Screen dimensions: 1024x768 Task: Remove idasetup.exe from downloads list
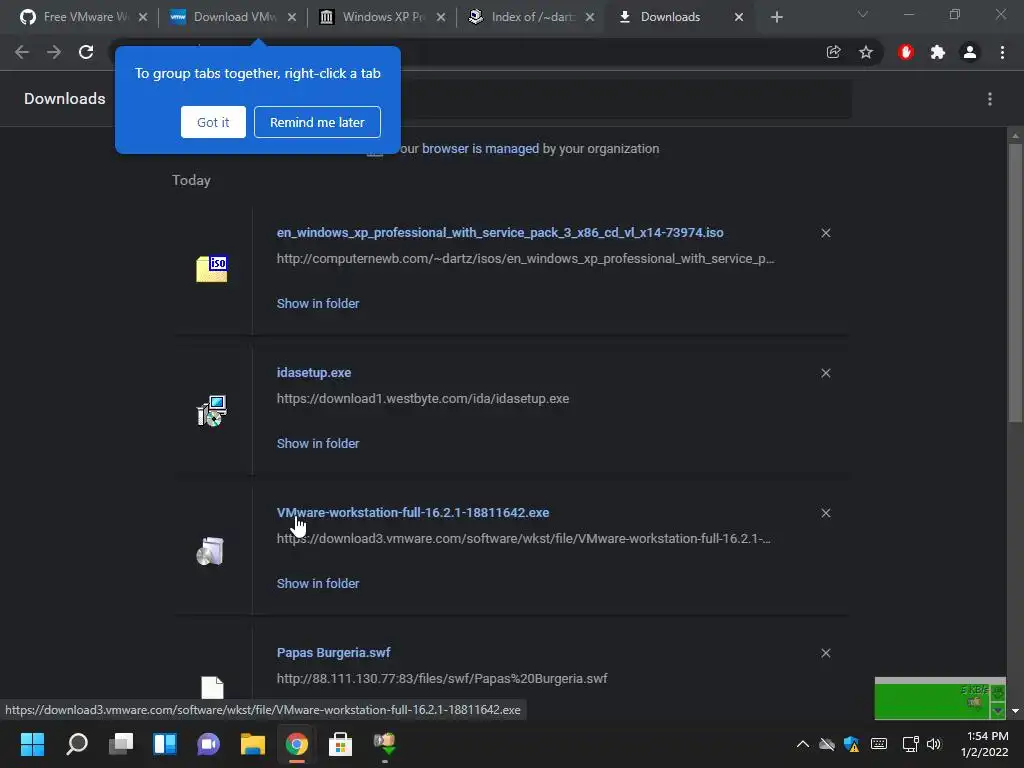click(x=825, y=373)
